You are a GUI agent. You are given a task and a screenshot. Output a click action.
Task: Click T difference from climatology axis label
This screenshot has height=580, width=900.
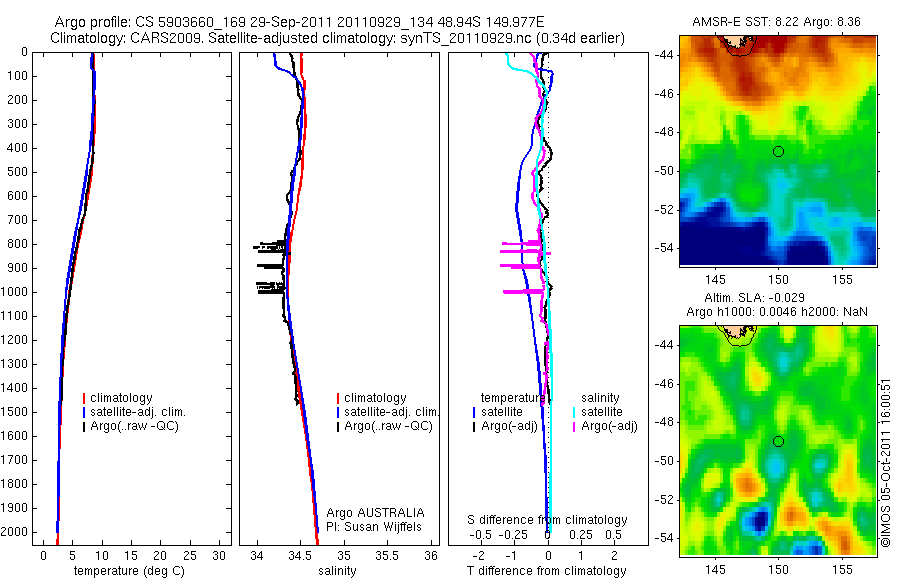click(x=546, y=571)
